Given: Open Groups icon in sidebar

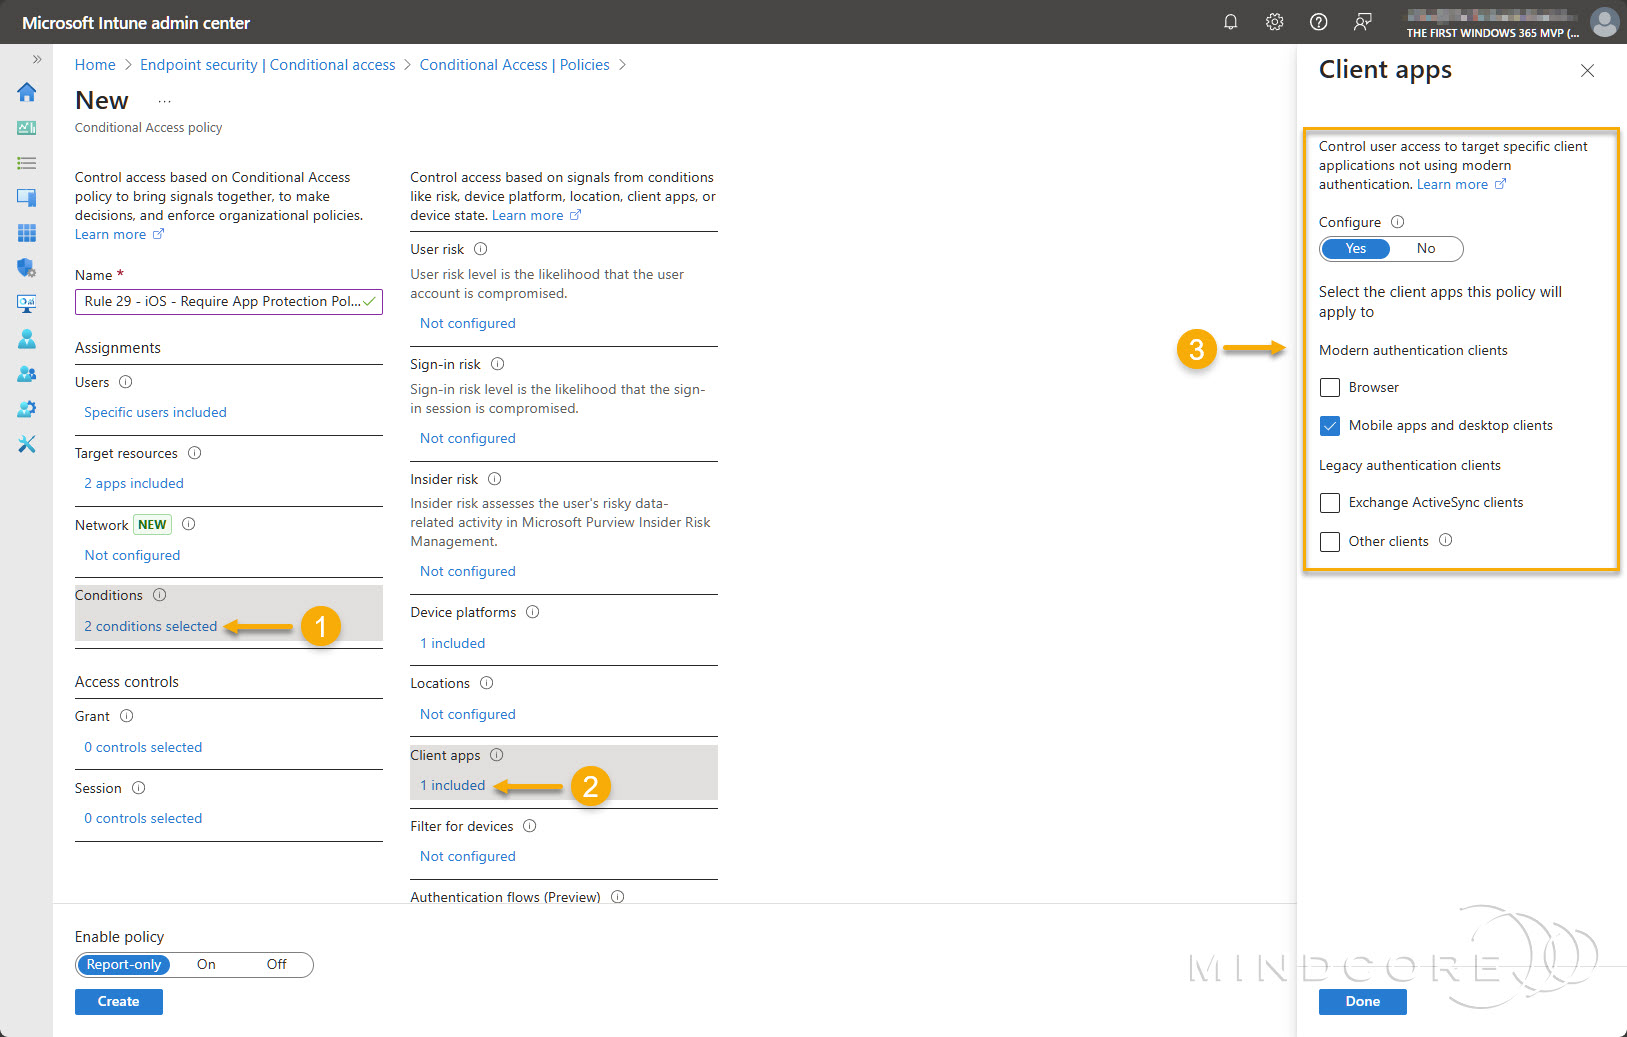Looking at the screenshot, I should [27, 374].
